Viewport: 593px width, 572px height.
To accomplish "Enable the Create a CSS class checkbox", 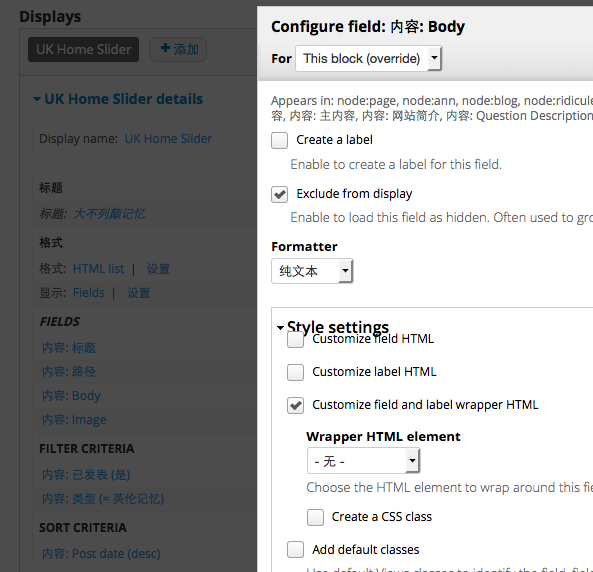I will pyautogui.click(x=315, y=517).
